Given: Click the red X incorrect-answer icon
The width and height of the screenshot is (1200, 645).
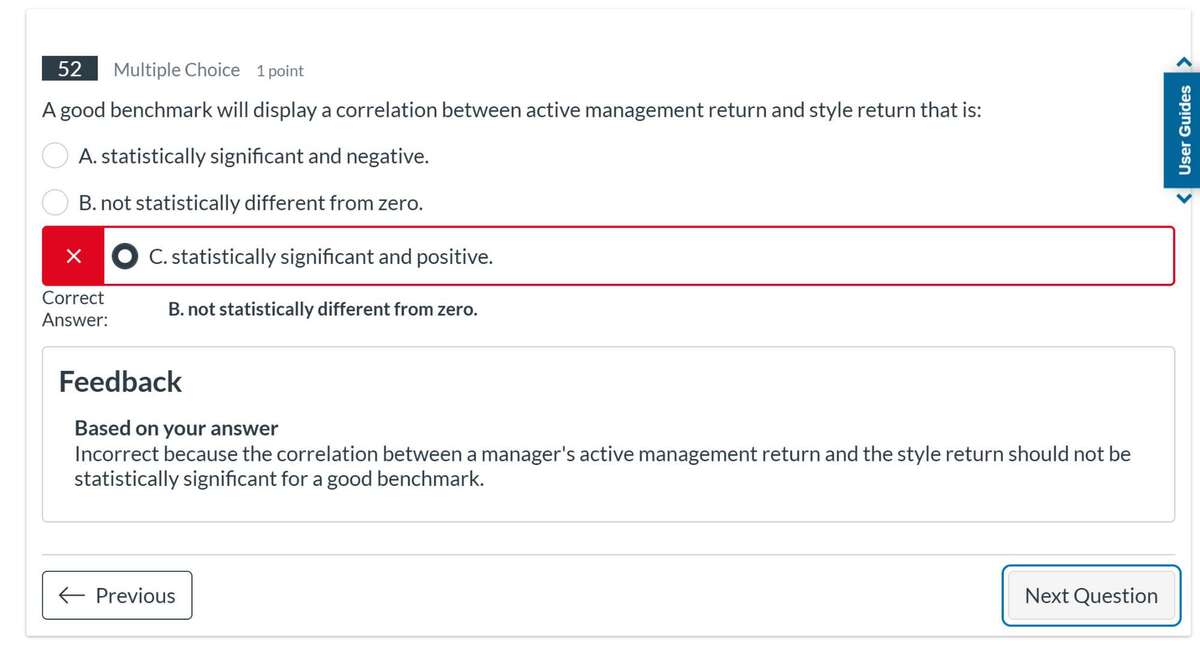Looking at the screenshot, I should pos(73,256).
